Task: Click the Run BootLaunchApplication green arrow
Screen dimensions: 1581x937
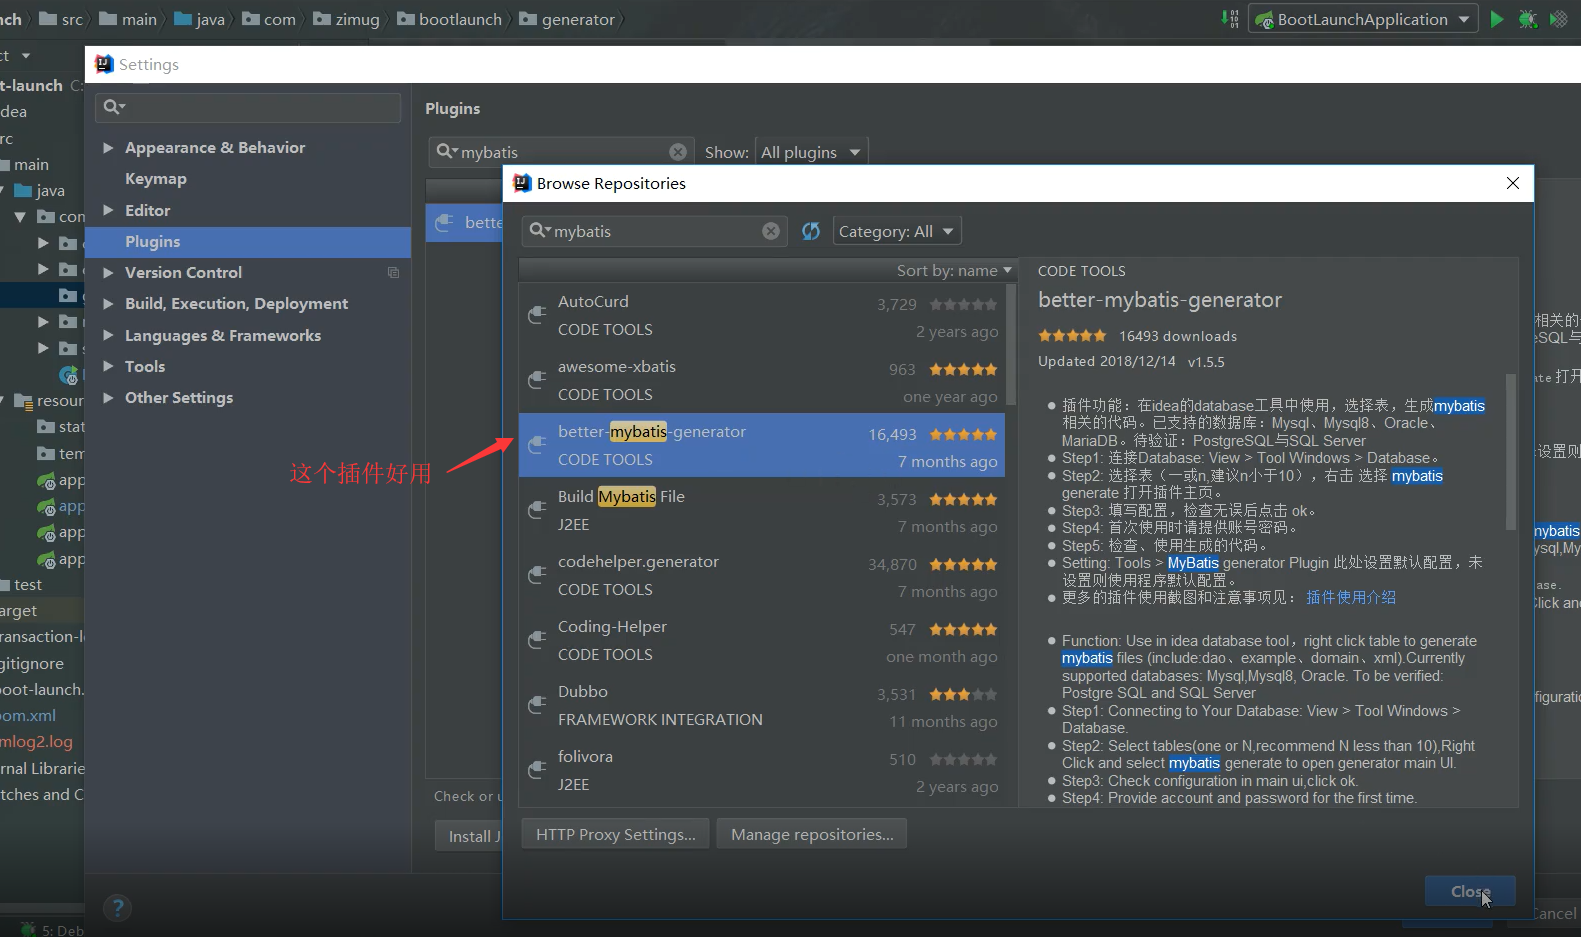Action: [1496, 19]
